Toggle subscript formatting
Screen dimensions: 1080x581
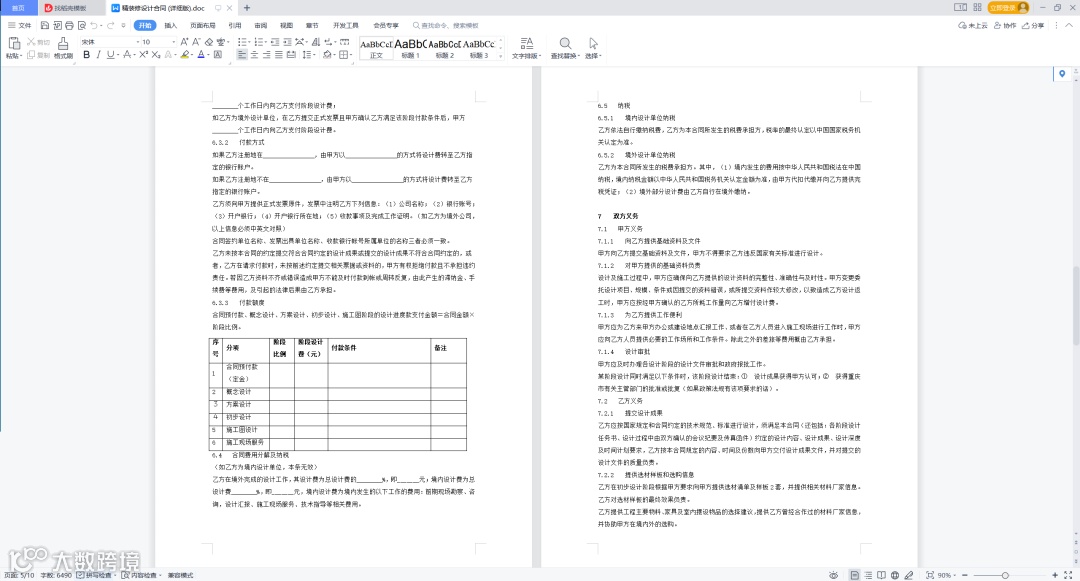pos(156,55)
